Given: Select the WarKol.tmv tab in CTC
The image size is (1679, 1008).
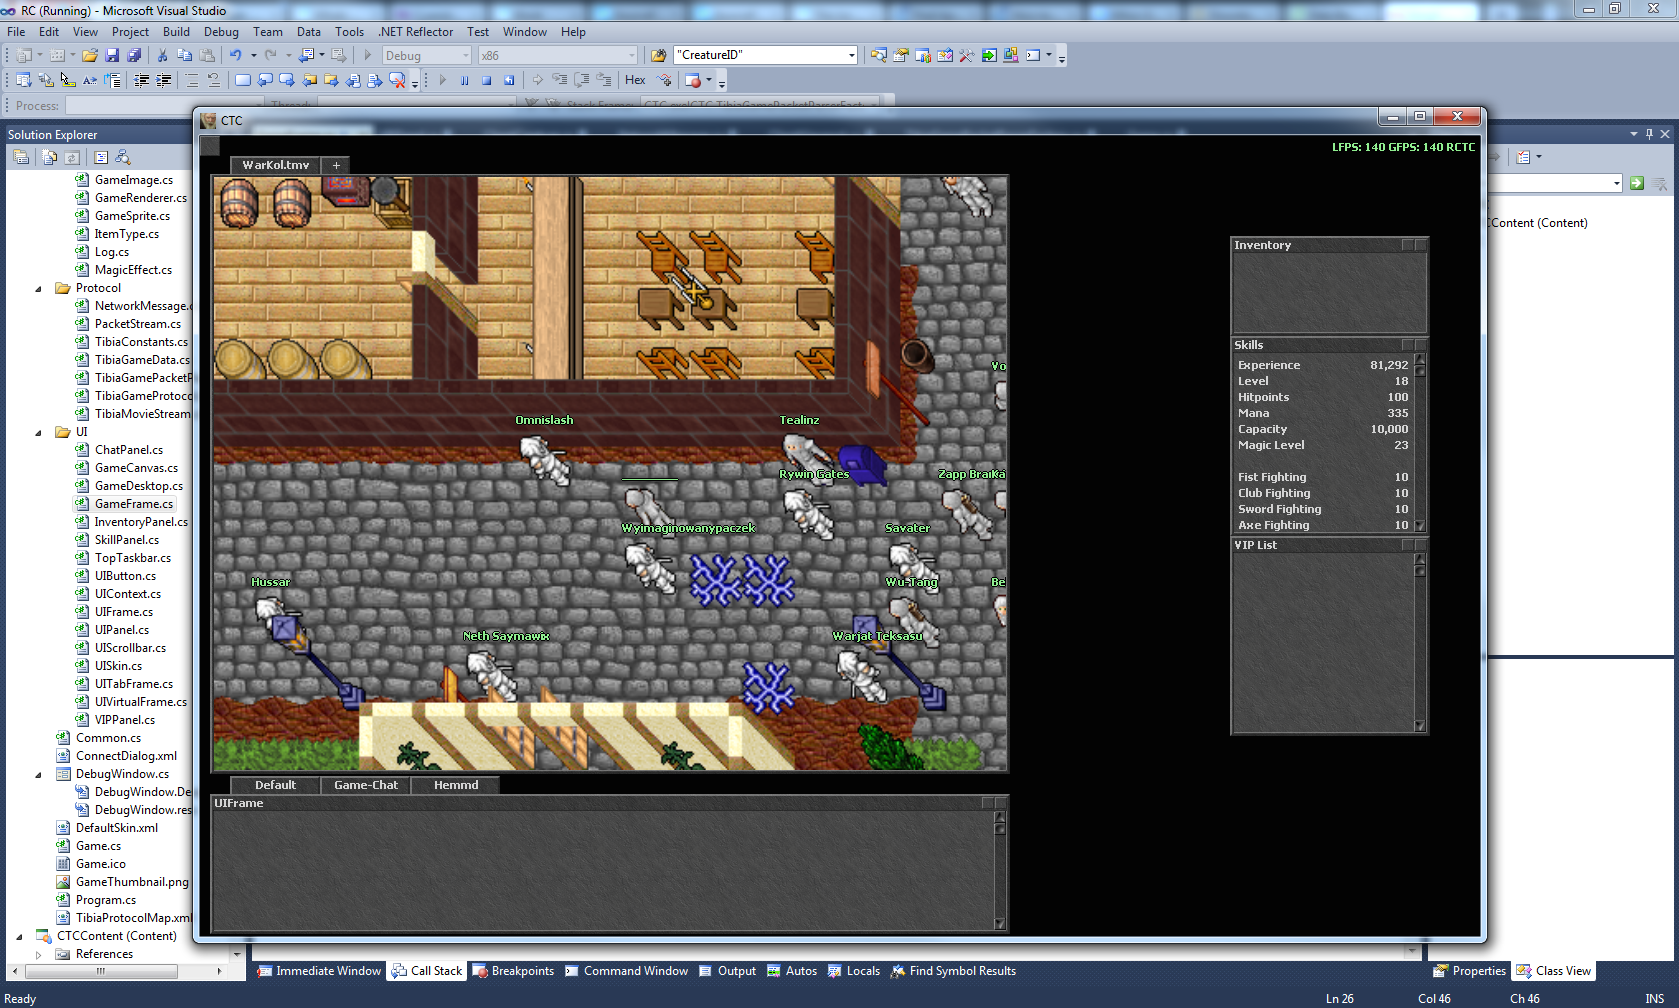Looking at the screenshot, I should pos(276,165).
